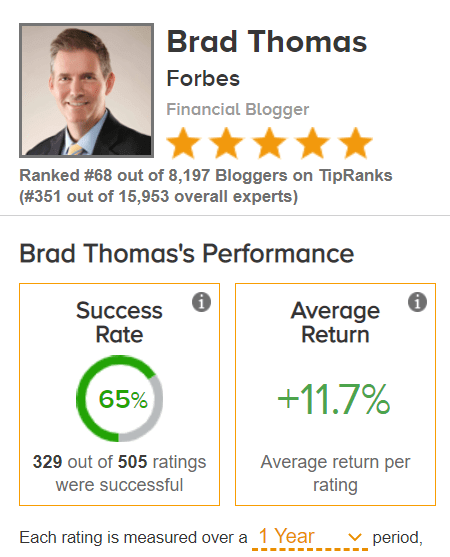This screenshot has width=450, height=557.
Task: Click the Forbes affiliation text
Action: pyautogui.click(x=203, y=79)
